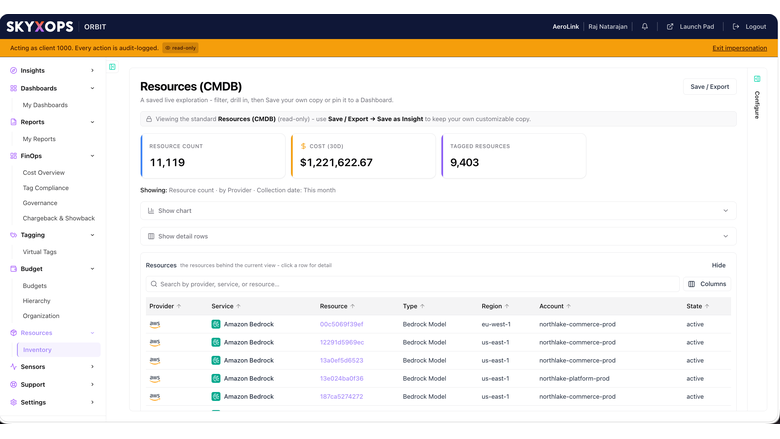Click the Resources sidebar icon
Image resolution: width=780 pixels, height=439 pixels.
coord(13,333)
